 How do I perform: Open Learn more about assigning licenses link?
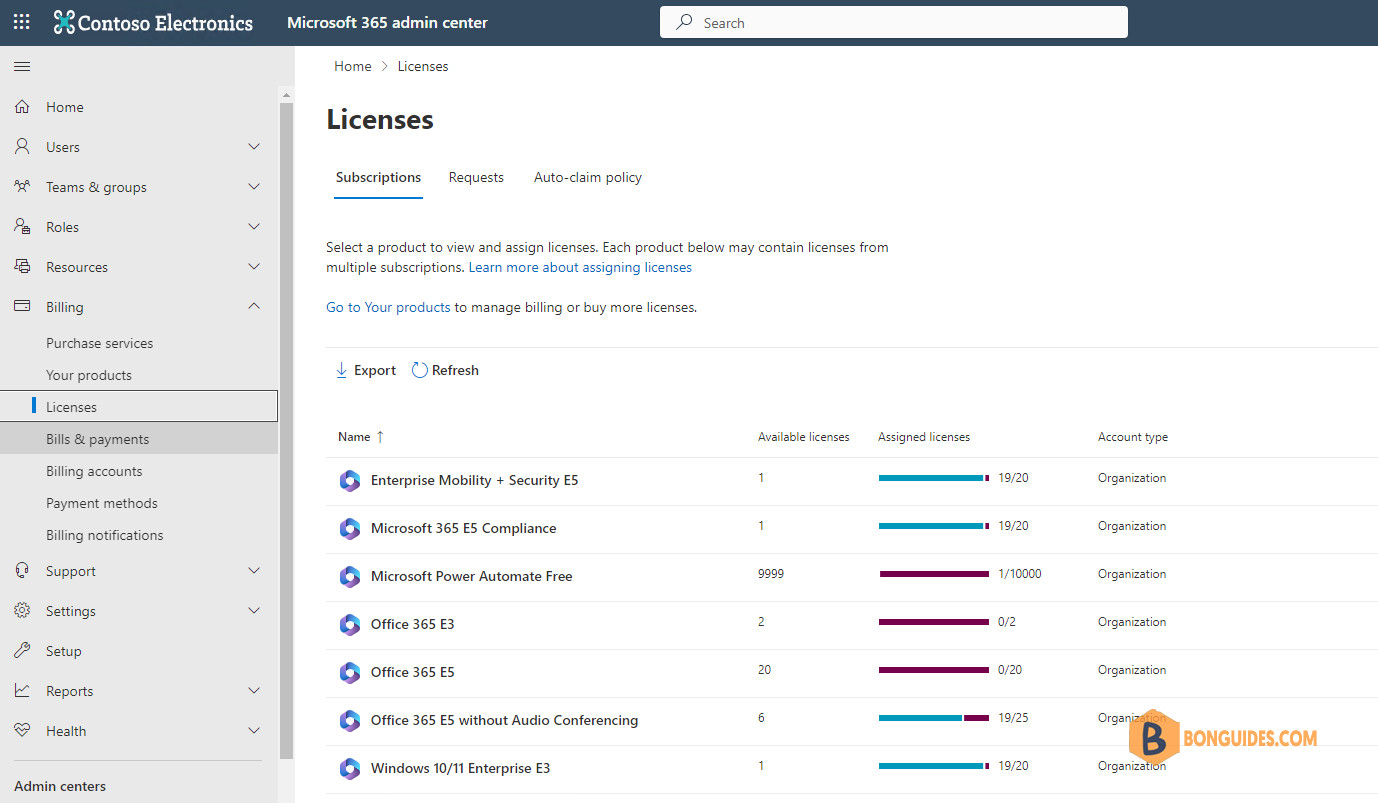click(x=580, y=268)
